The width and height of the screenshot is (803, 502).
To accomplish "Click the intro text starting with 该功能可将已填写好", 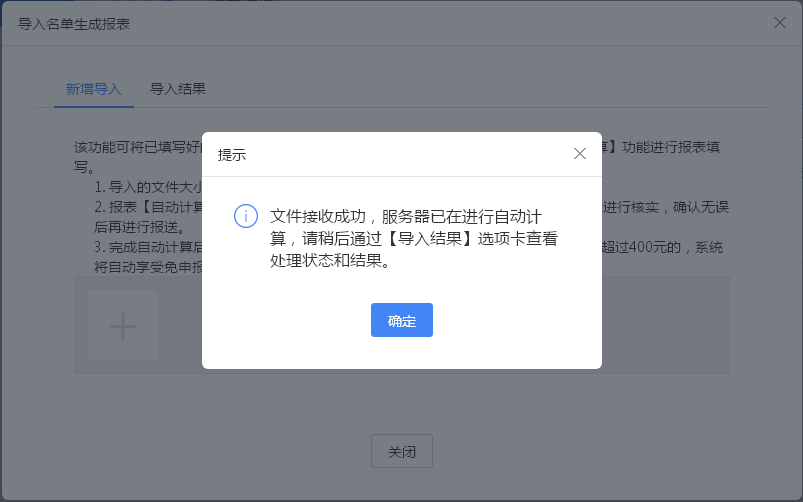I will (137, 147).
